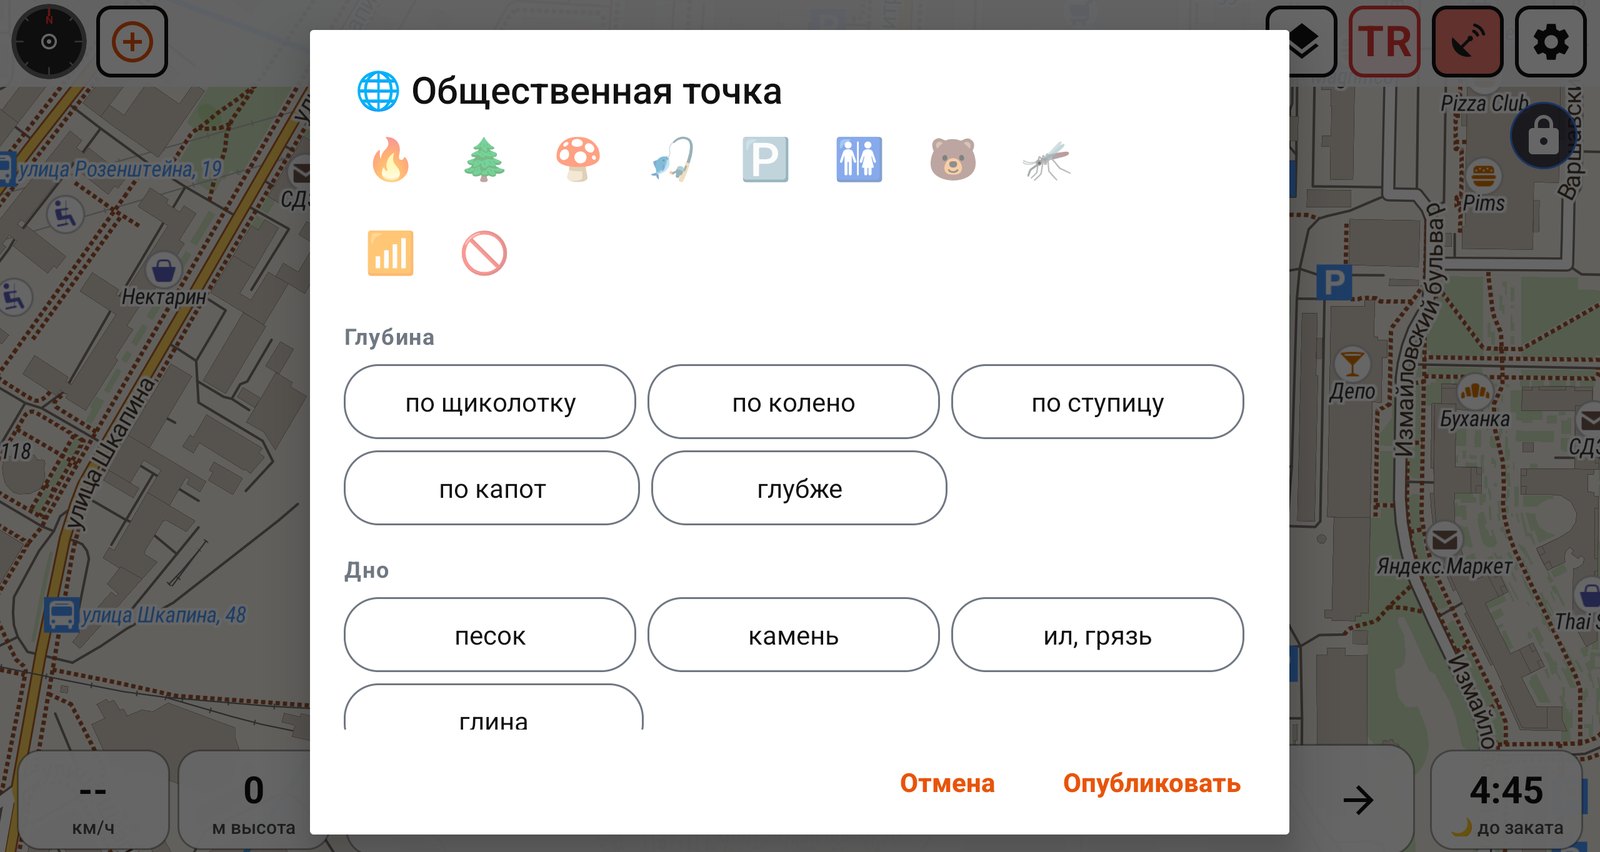Select the restroom icon
Screen dimensions: 1600x852
(x=859, y=160)
